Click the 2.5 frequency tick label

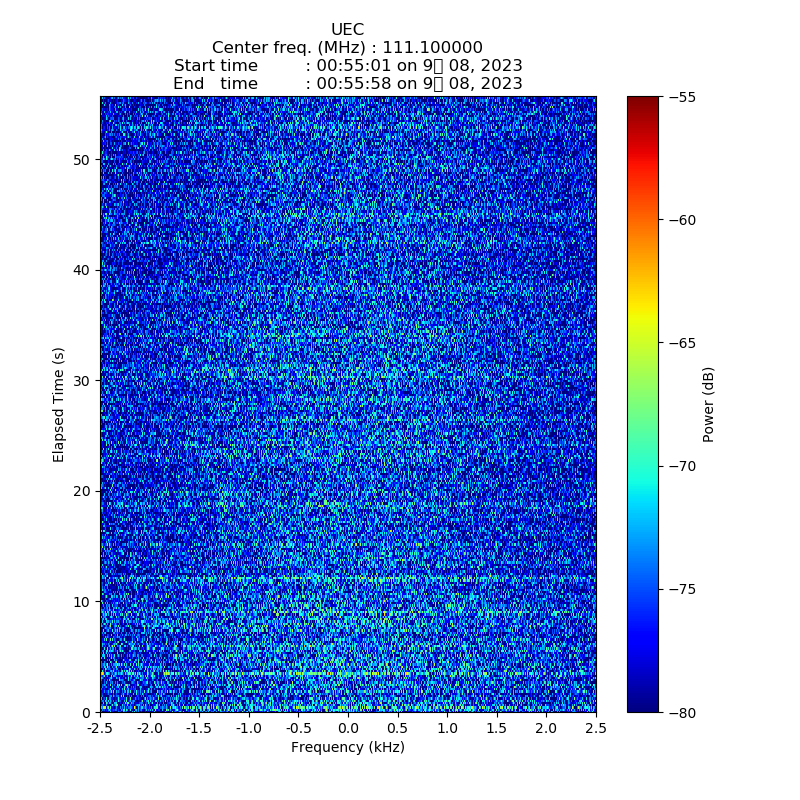click(x=596, y=727)
